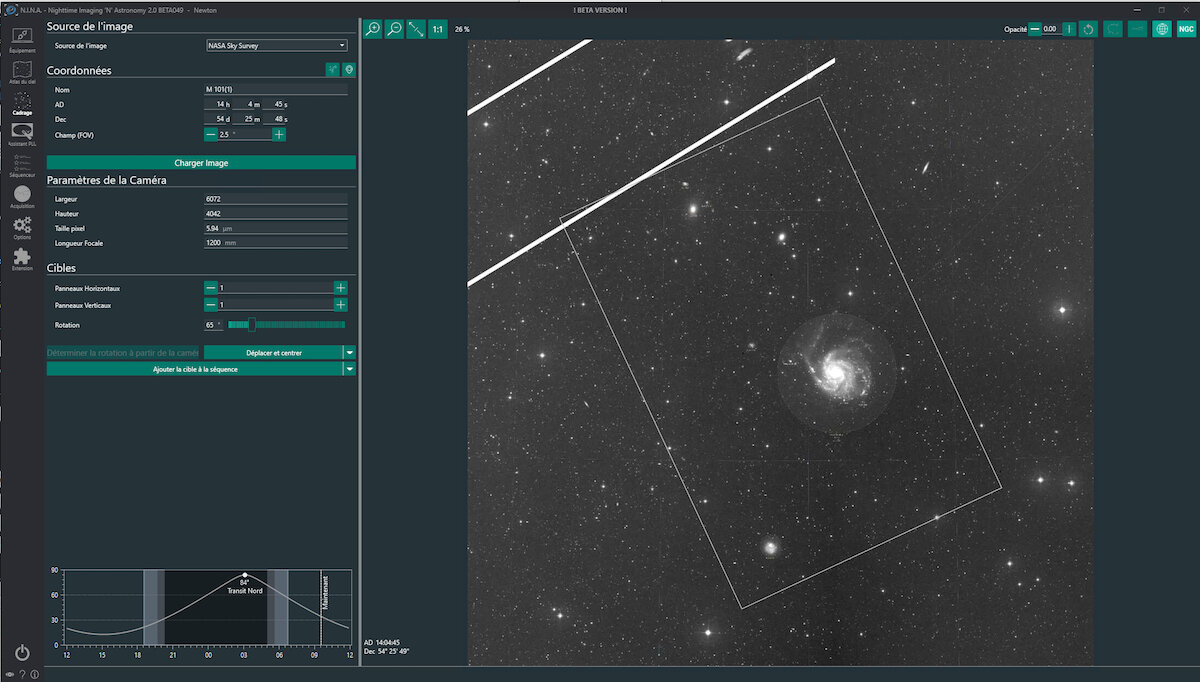
Task: Switch to the Séquenceur tab
Action: click(22, 164)
